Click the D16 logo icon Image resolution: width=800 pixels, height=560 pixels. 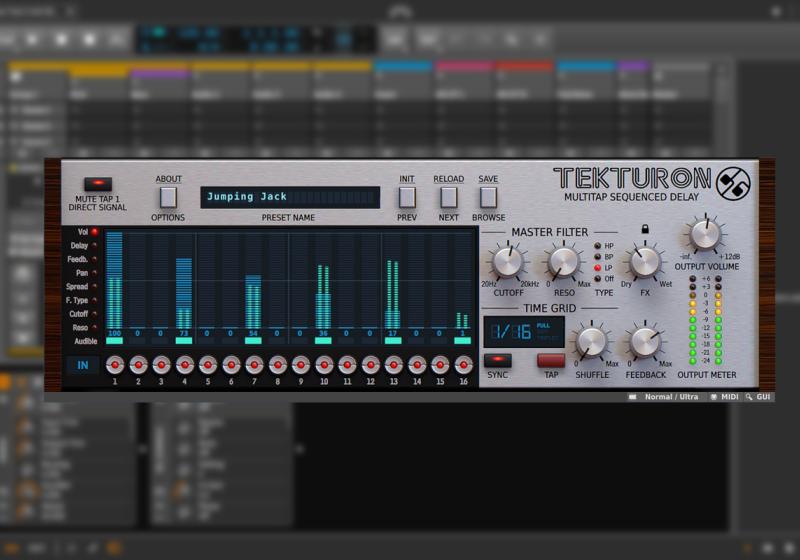pos(734,181)
